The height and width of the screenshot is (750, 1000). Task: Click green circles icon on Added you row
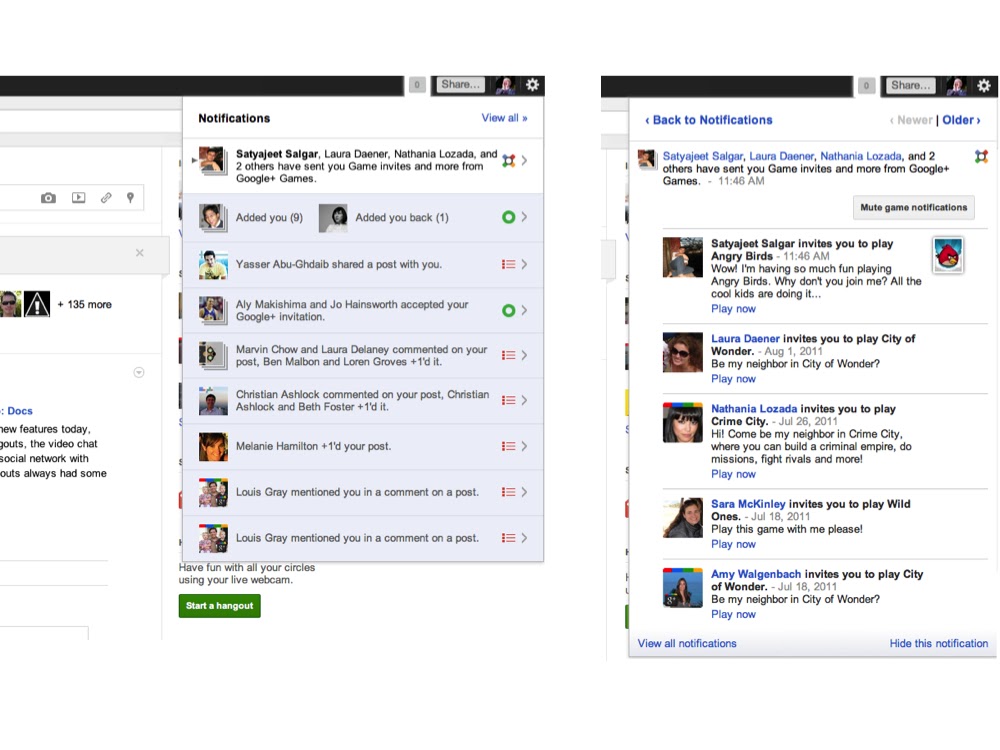508,217
